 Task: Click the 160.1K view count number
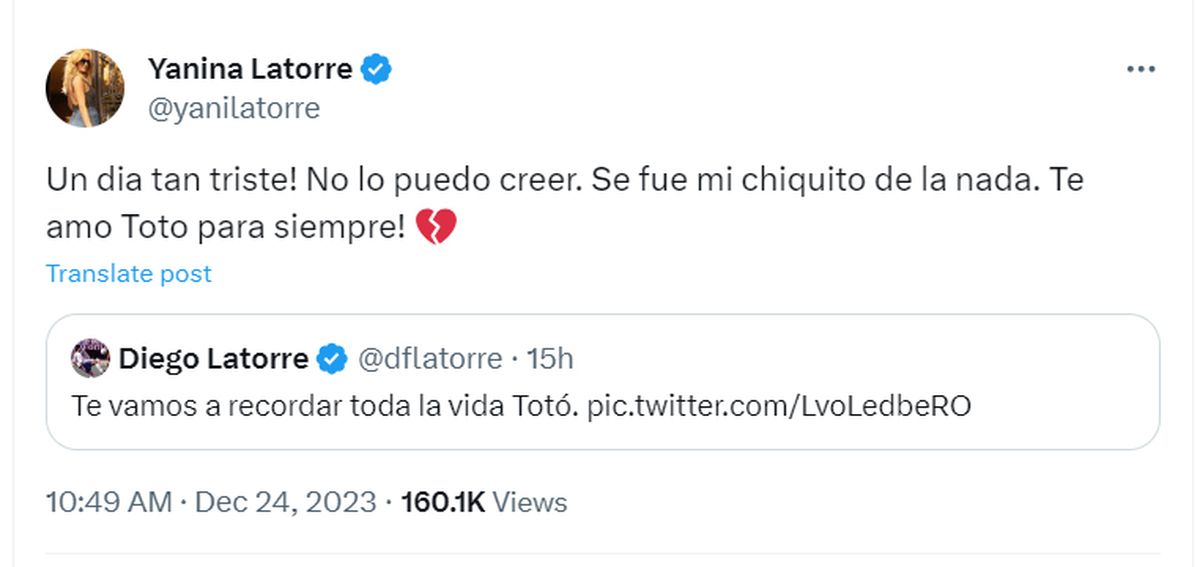442,502
